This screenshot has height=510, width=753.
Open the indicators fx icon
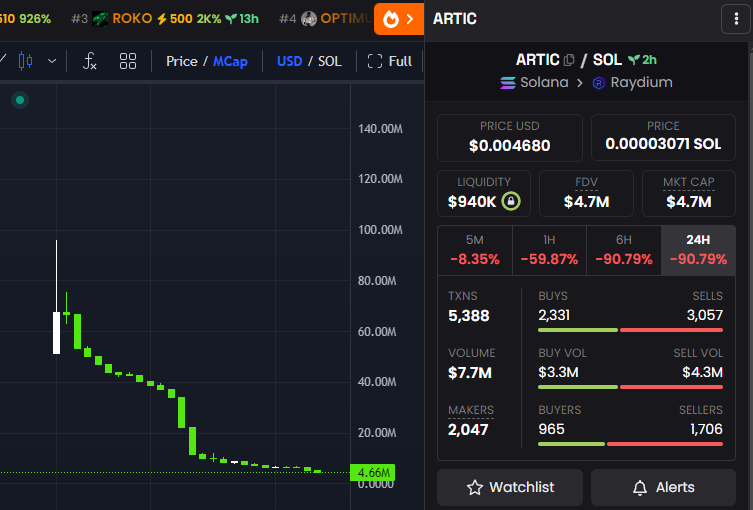[x=90, y=61]
